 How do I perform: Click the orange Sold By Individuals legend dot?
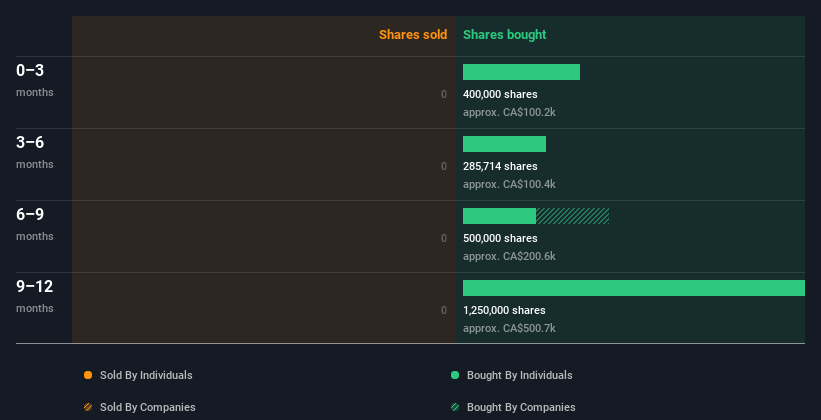88,375
